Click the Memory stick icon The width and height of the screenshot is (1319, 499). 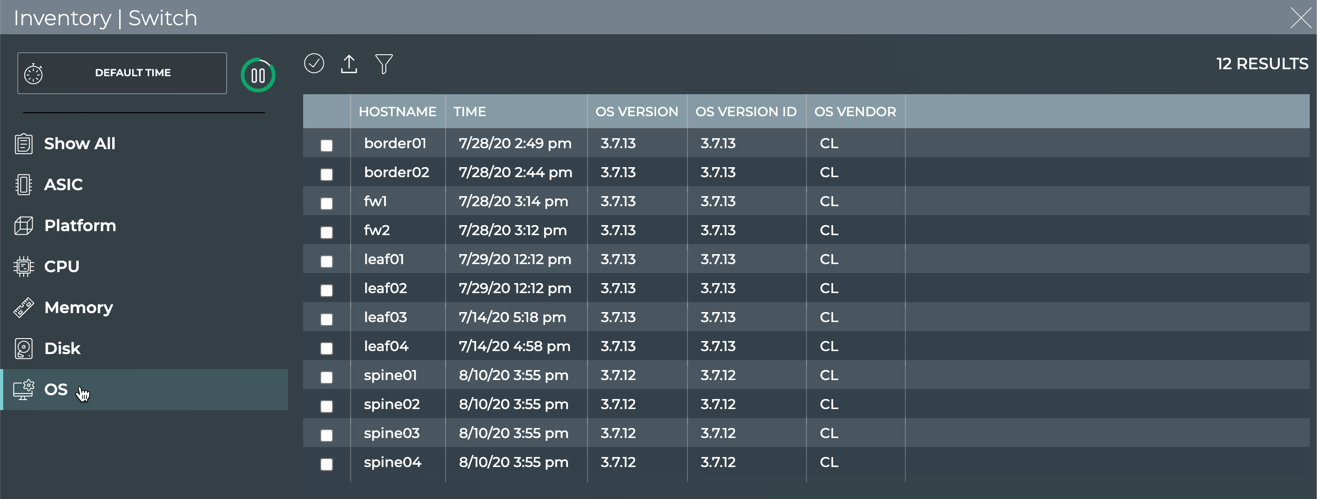coord(24,308)
